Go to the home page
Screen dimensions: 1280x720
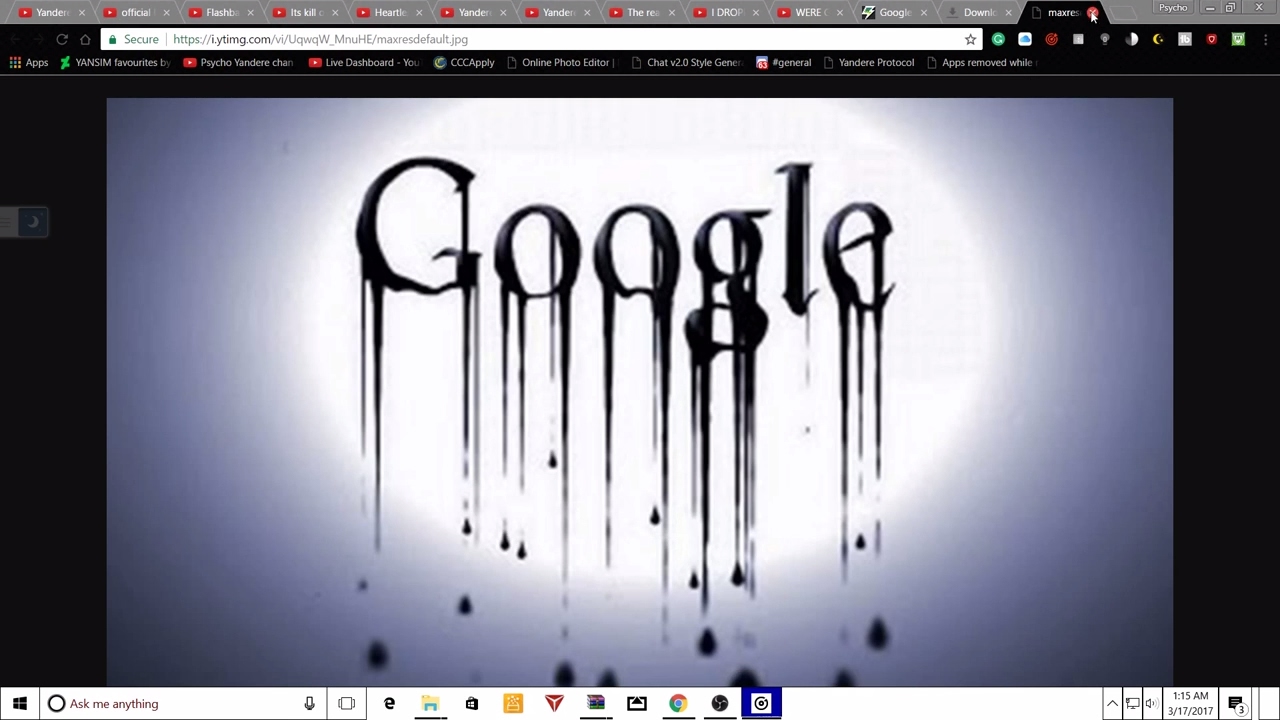click(x=85, y=39)
